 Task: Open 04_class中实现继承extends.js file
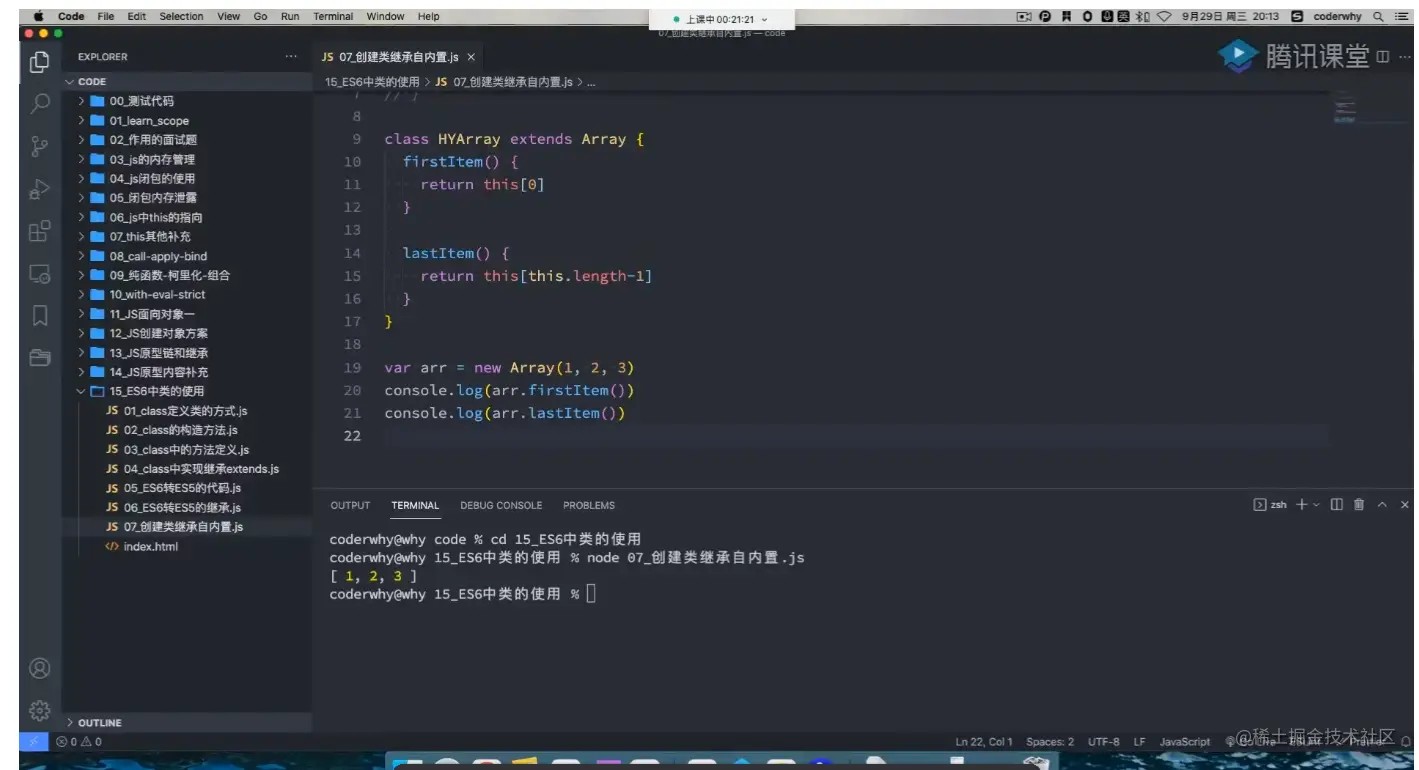pos(186,468)
